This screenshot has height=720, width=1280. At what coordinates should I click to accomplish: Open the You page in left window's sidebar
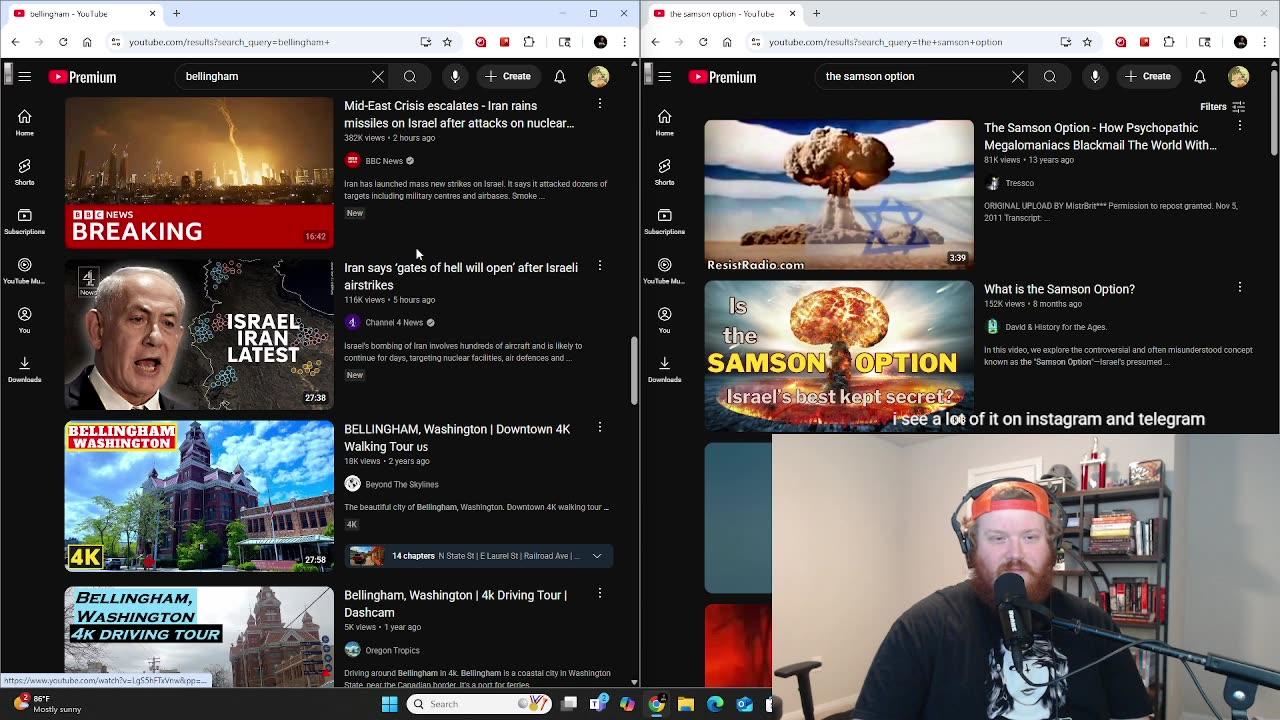pos(24,319)
